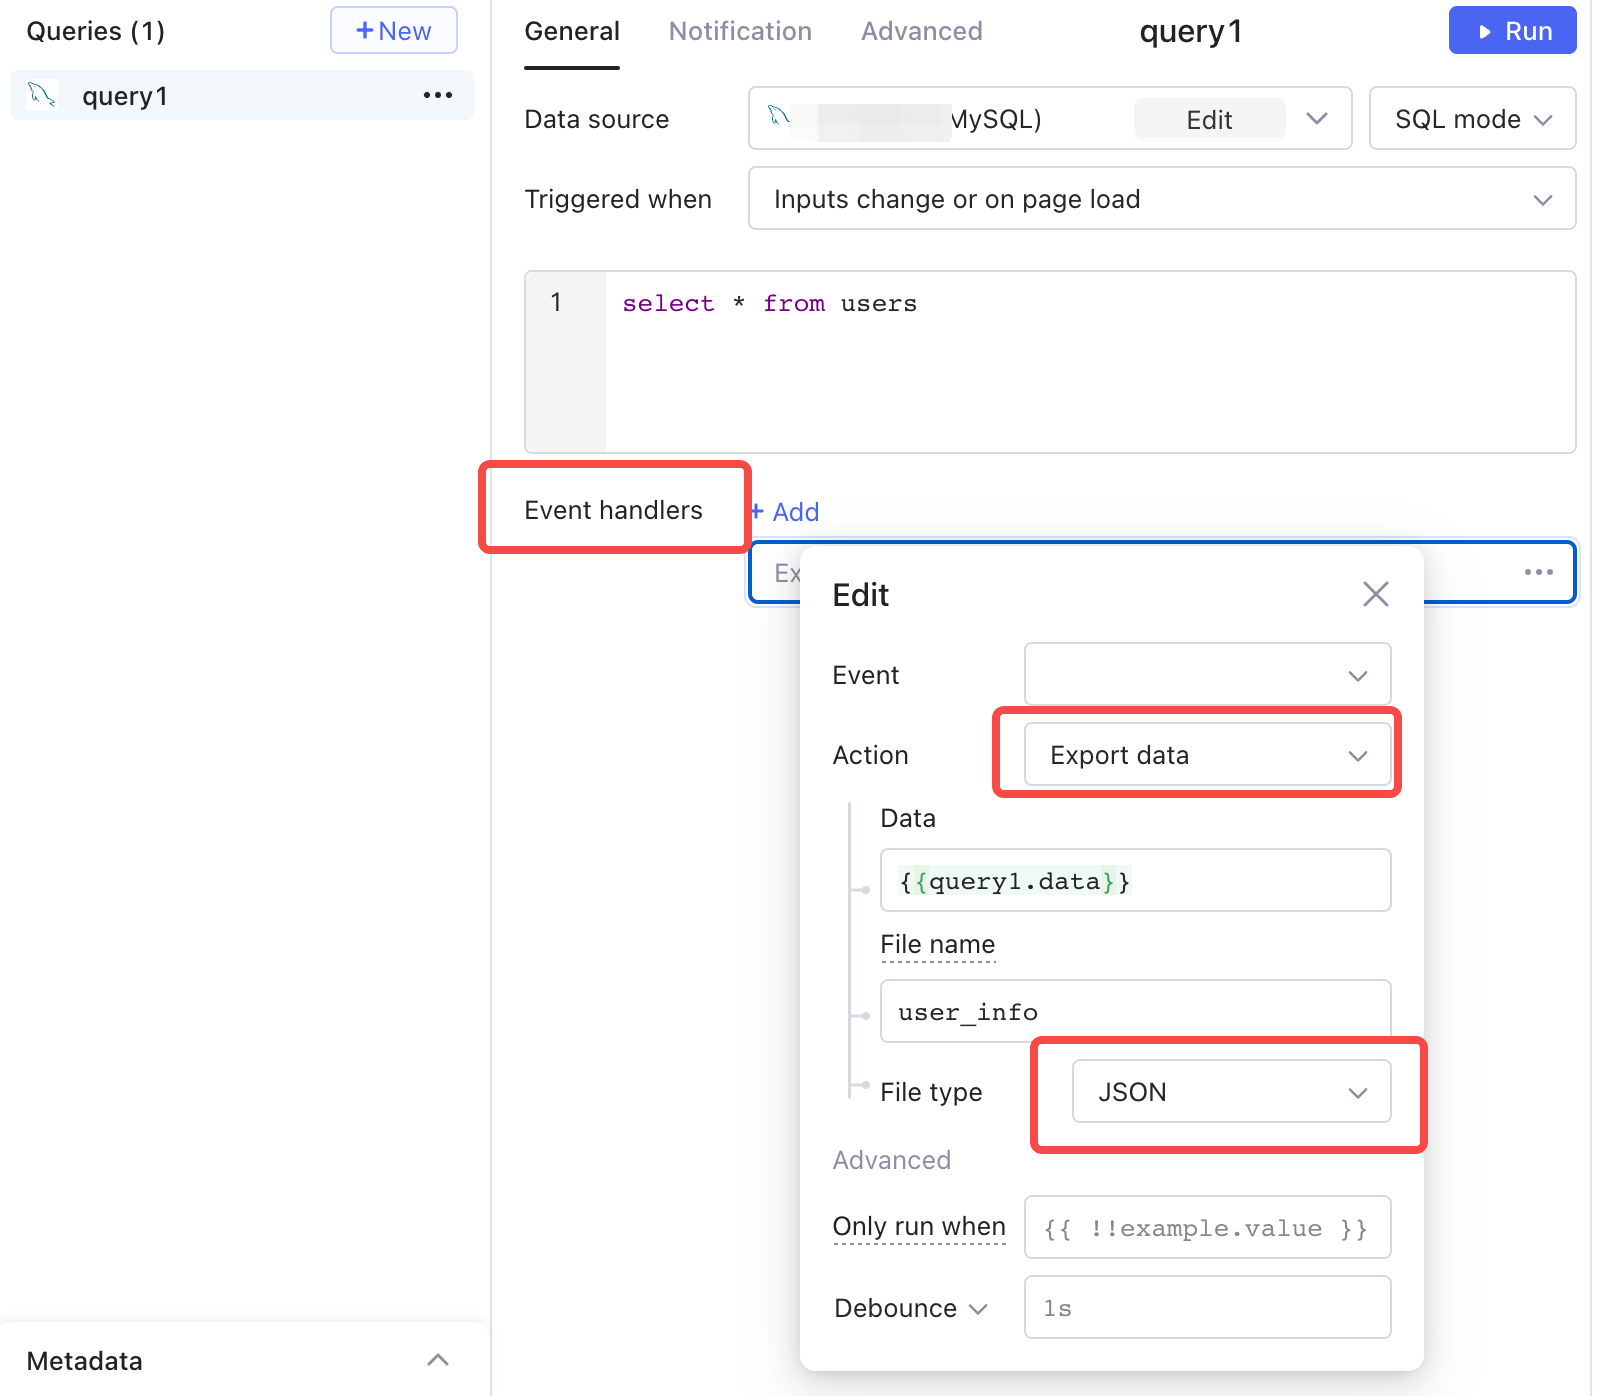
Task: Open query1's three-dot options menu
Action: tap(437, 94)
